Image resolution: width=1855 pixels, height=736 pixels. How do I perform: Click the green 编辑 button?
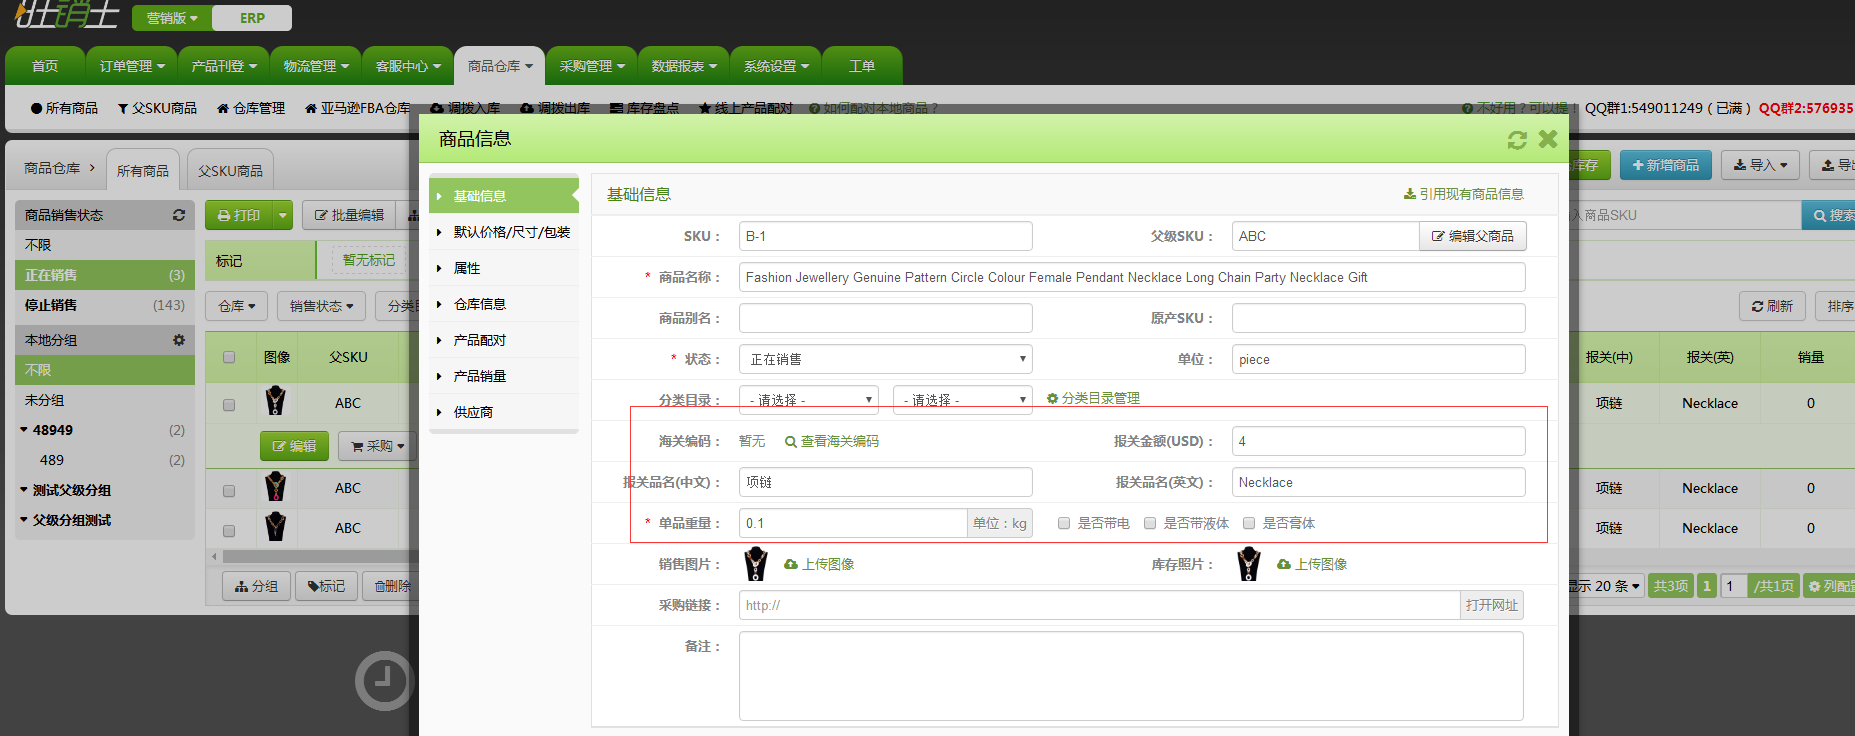(x=294, y=446)
